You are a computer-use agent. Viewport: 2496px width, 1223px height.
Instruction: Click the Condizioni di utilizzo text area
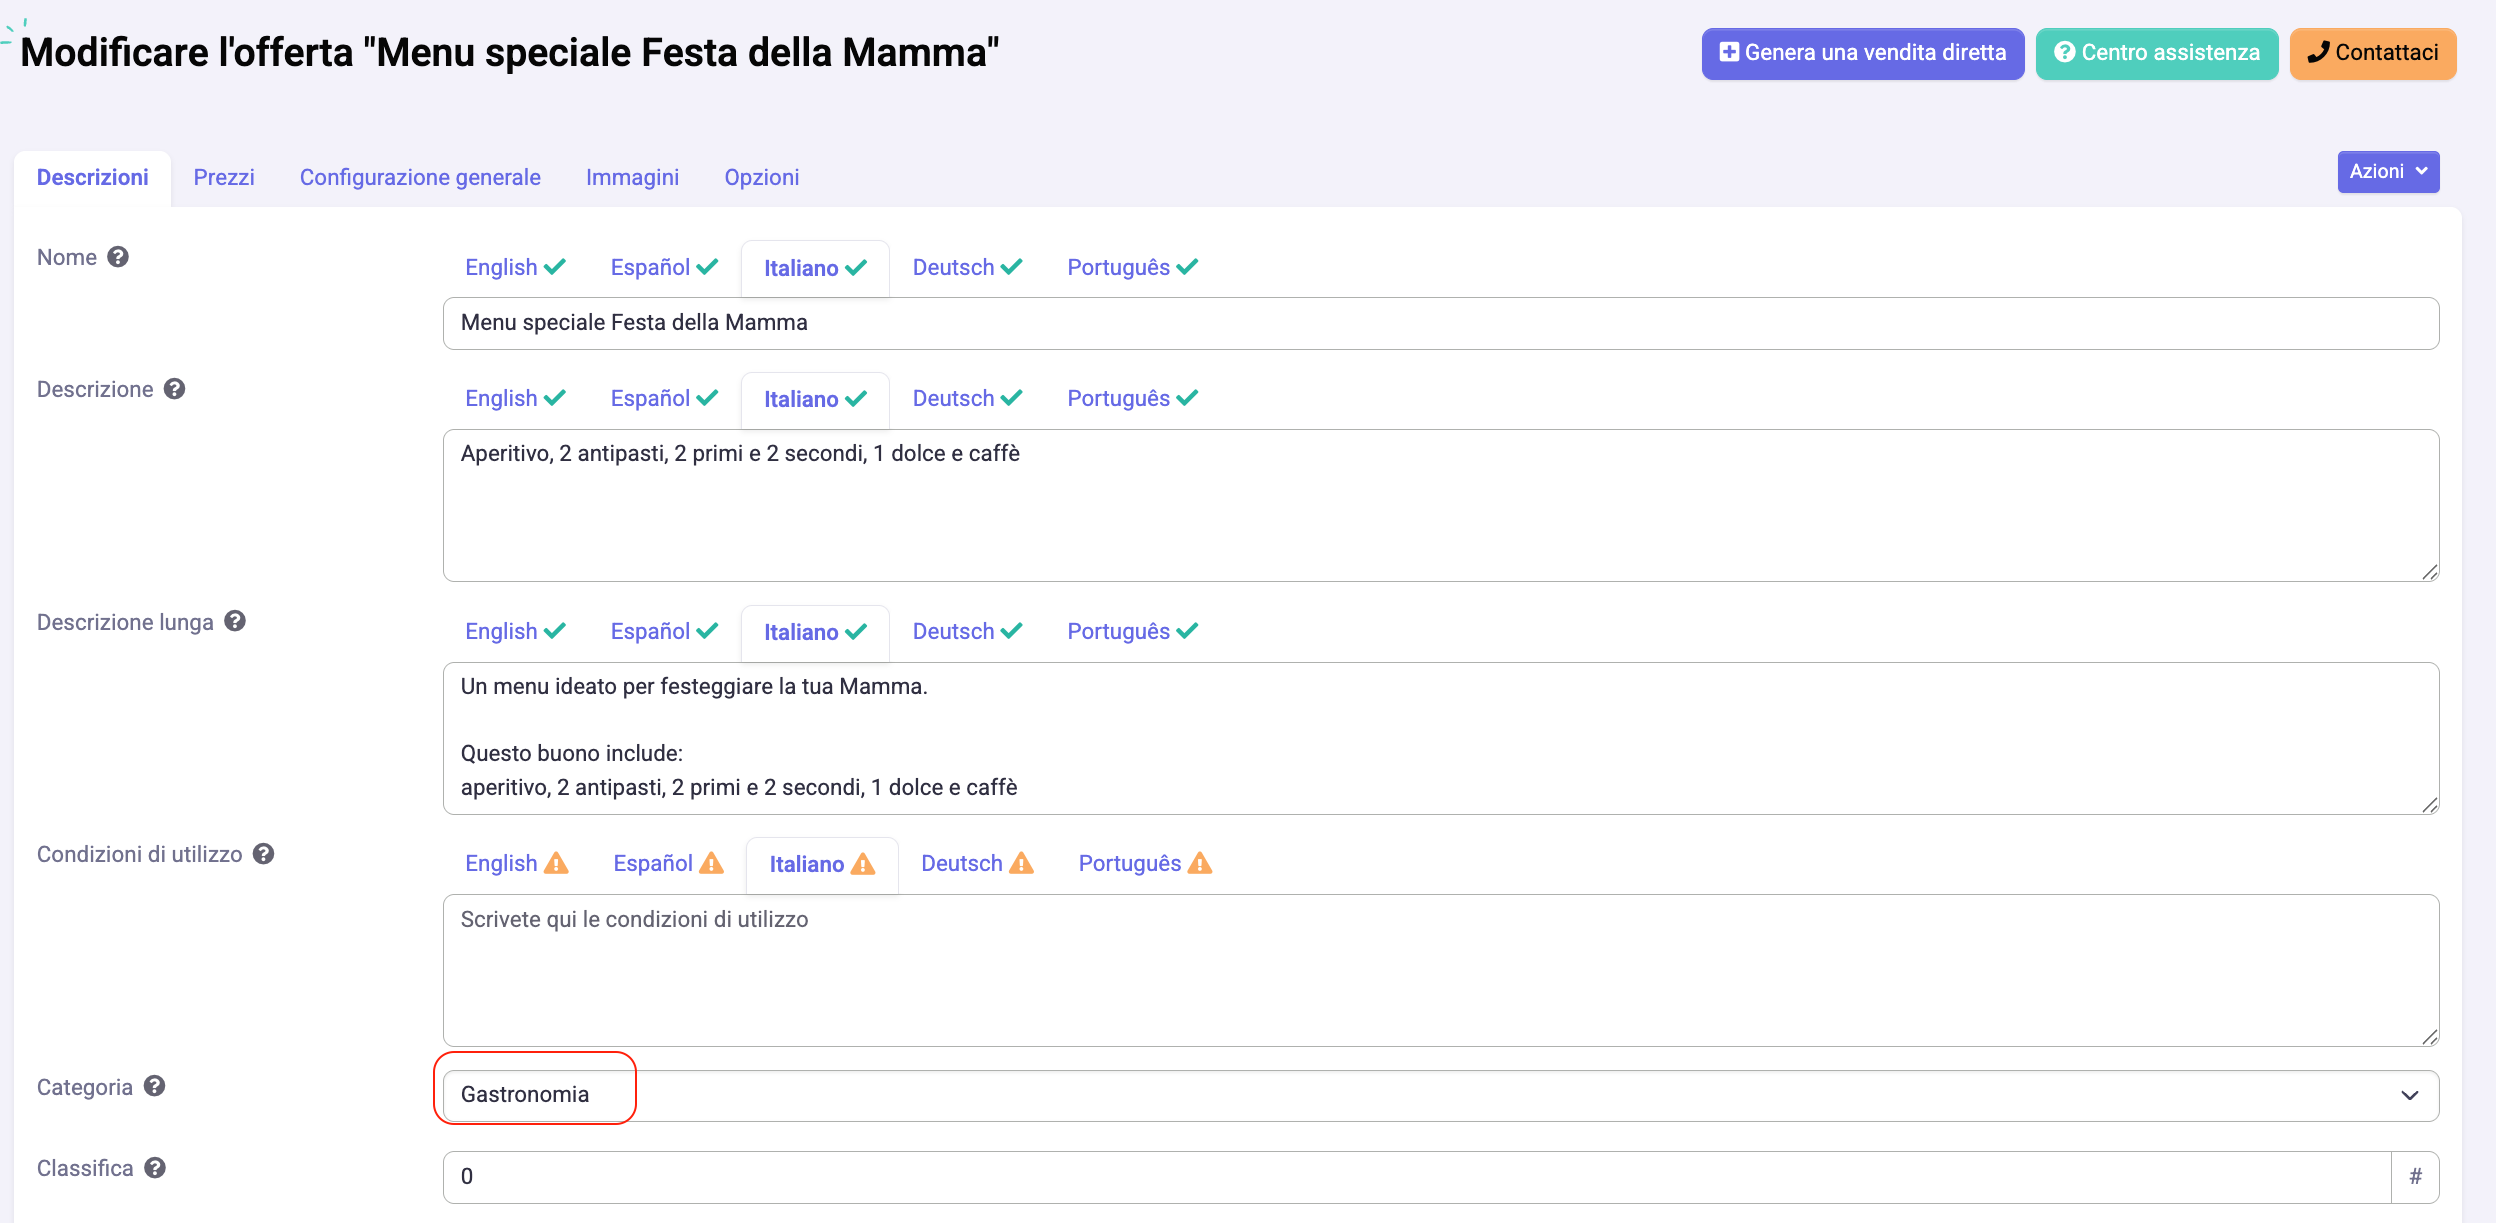(x=1440, y=970)
